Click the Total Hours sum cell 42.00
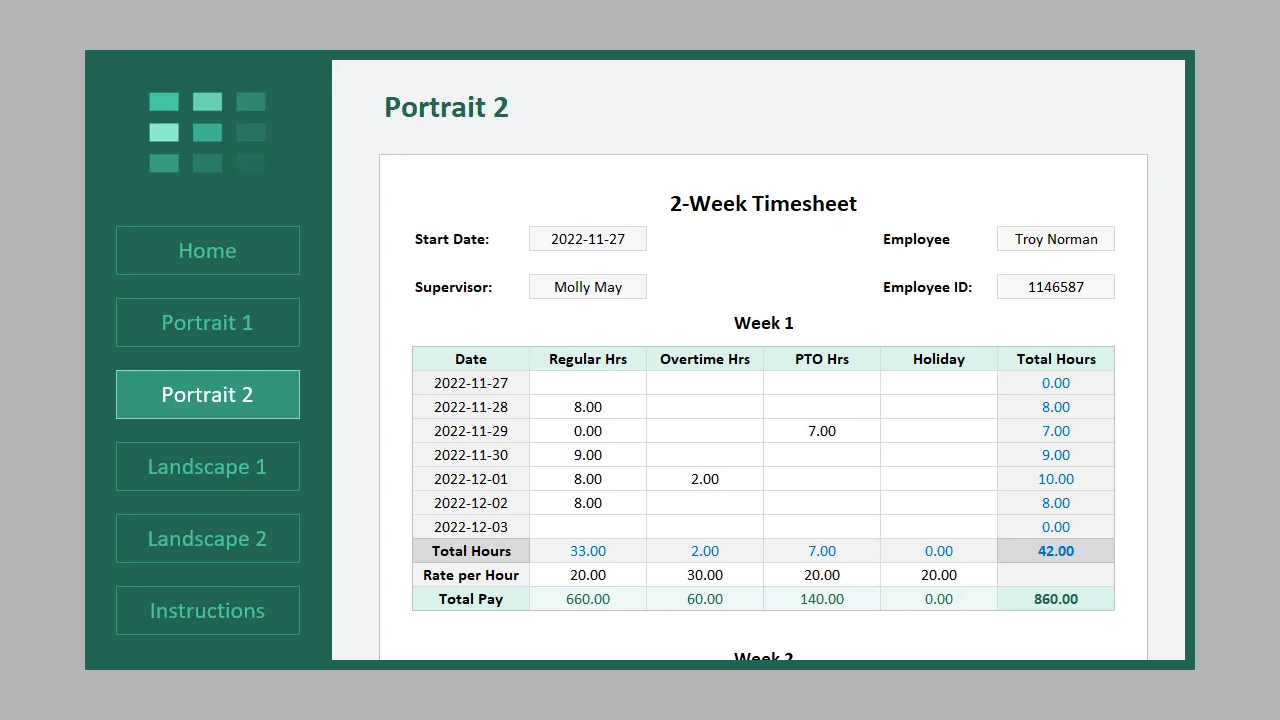Viewport: 1280px width, 720px height. [x=1055, y=551]
